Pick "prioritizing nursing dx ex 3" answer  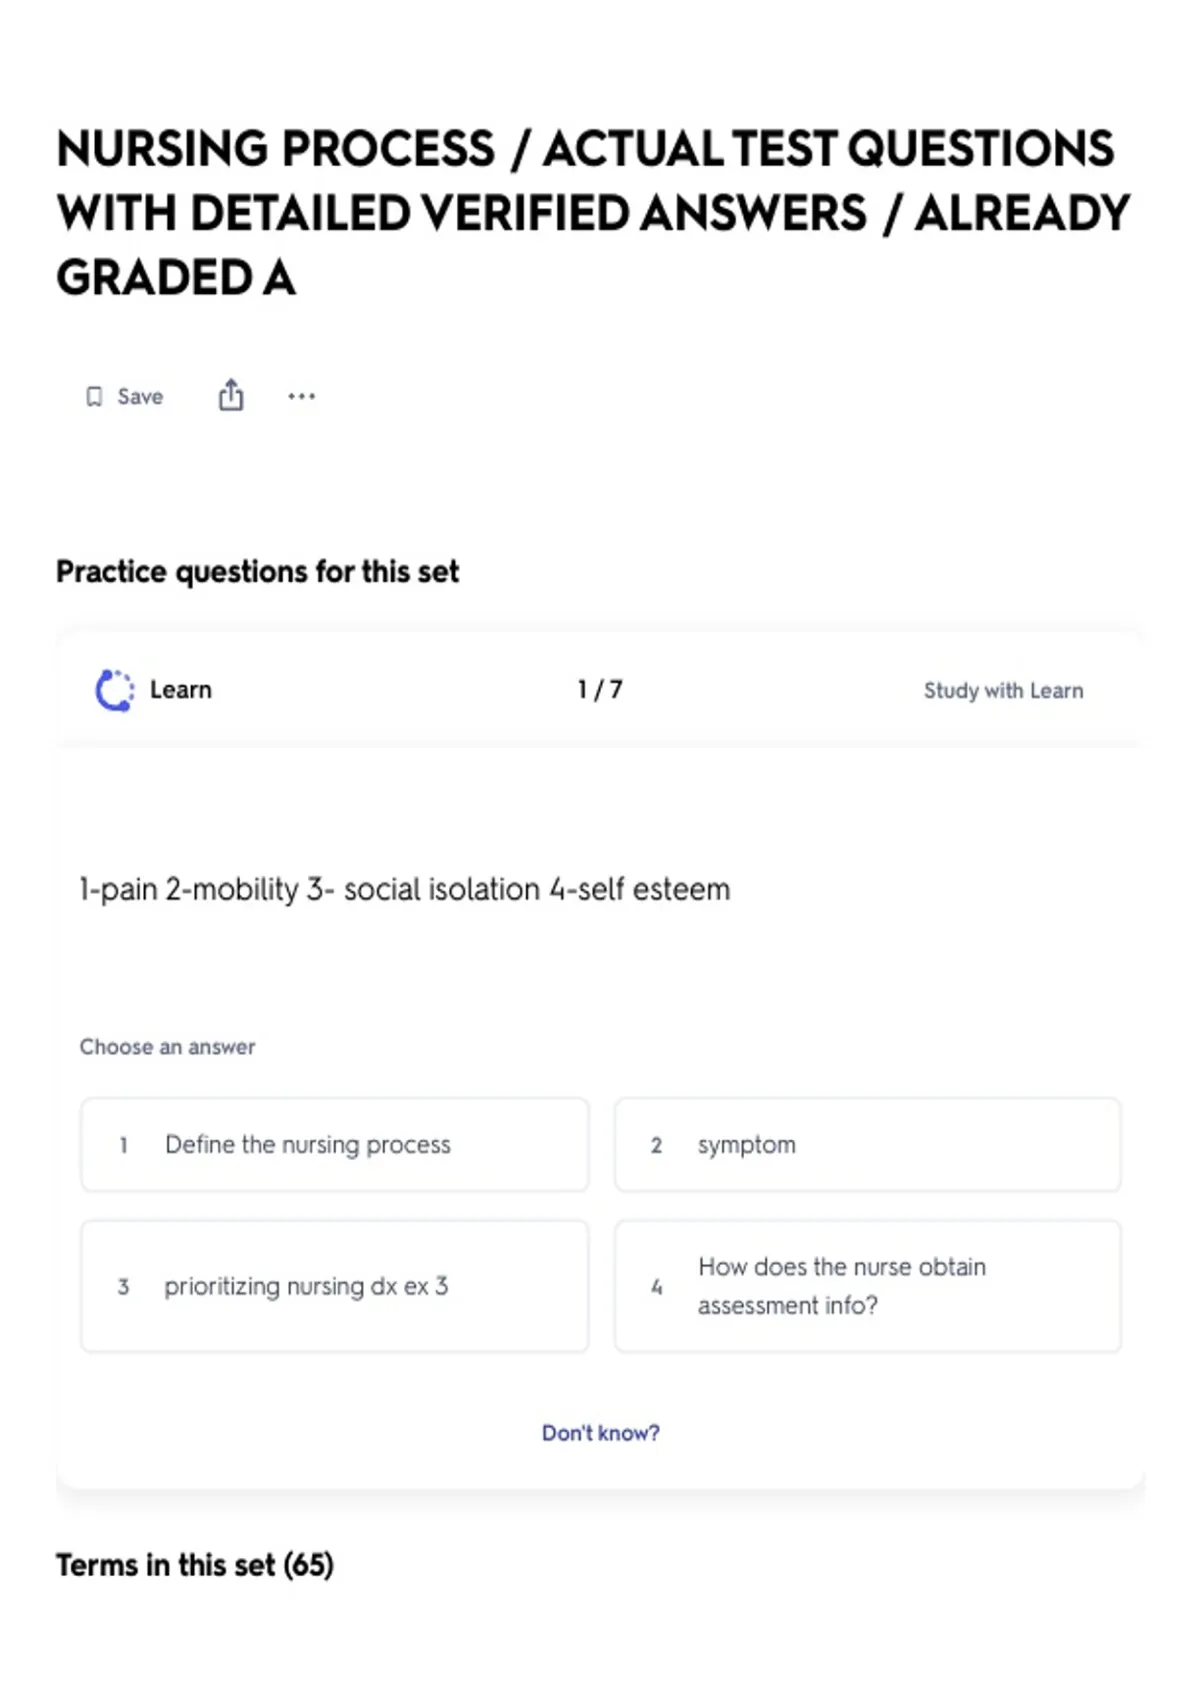tap(306, 1286)
